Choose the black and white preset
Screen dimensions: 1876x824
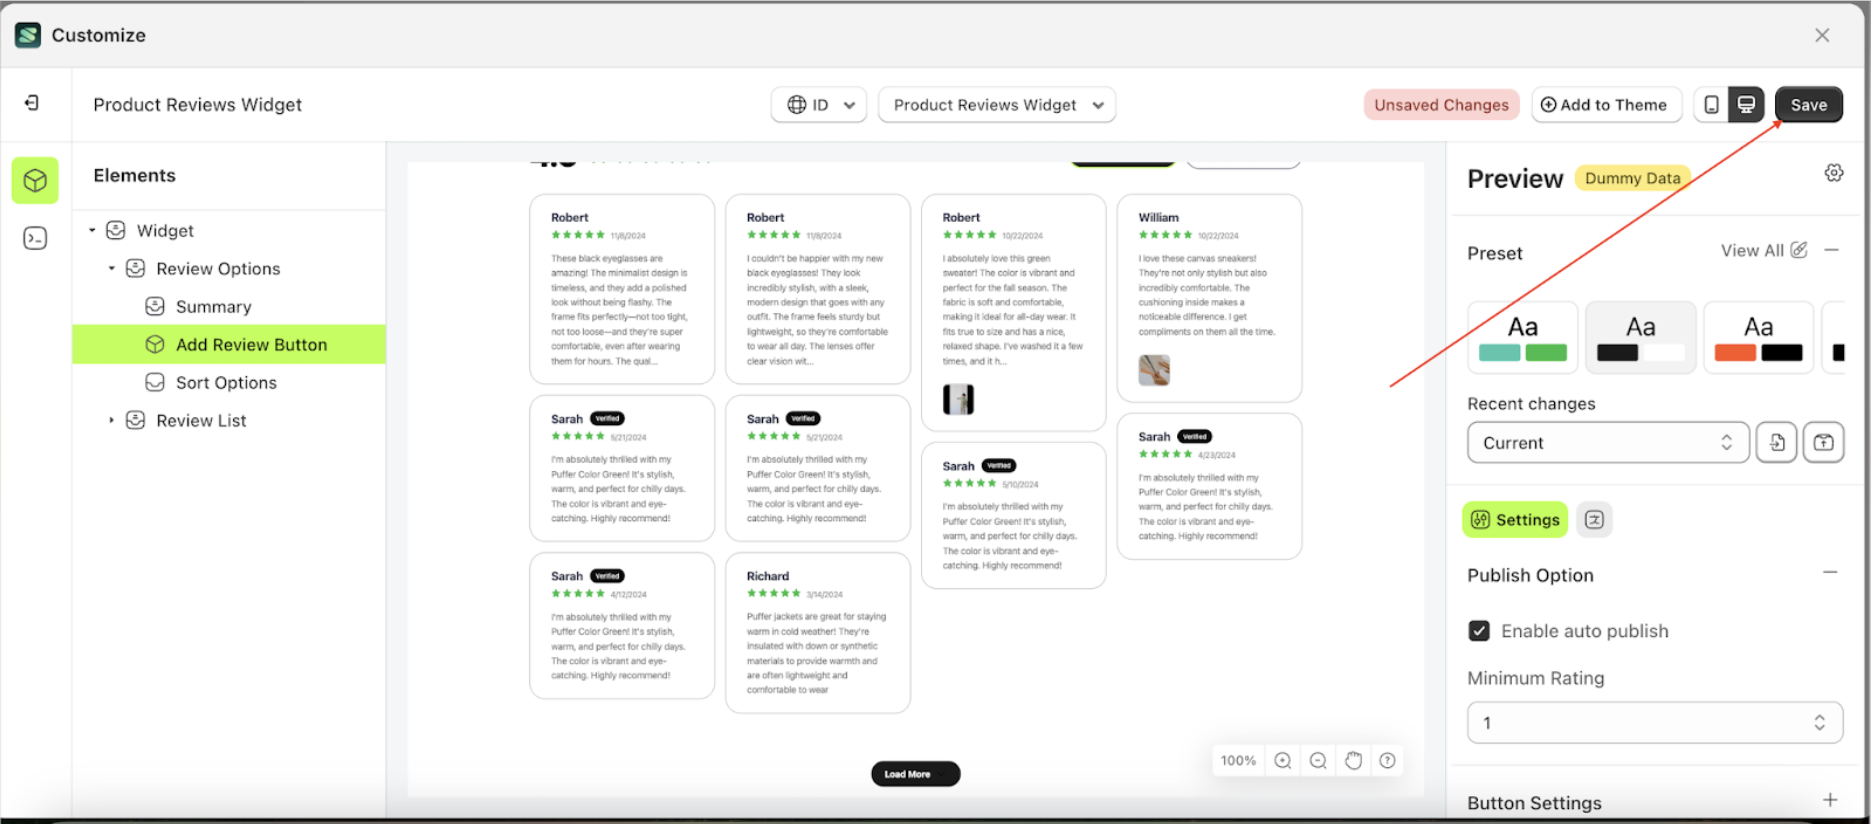1640,338
